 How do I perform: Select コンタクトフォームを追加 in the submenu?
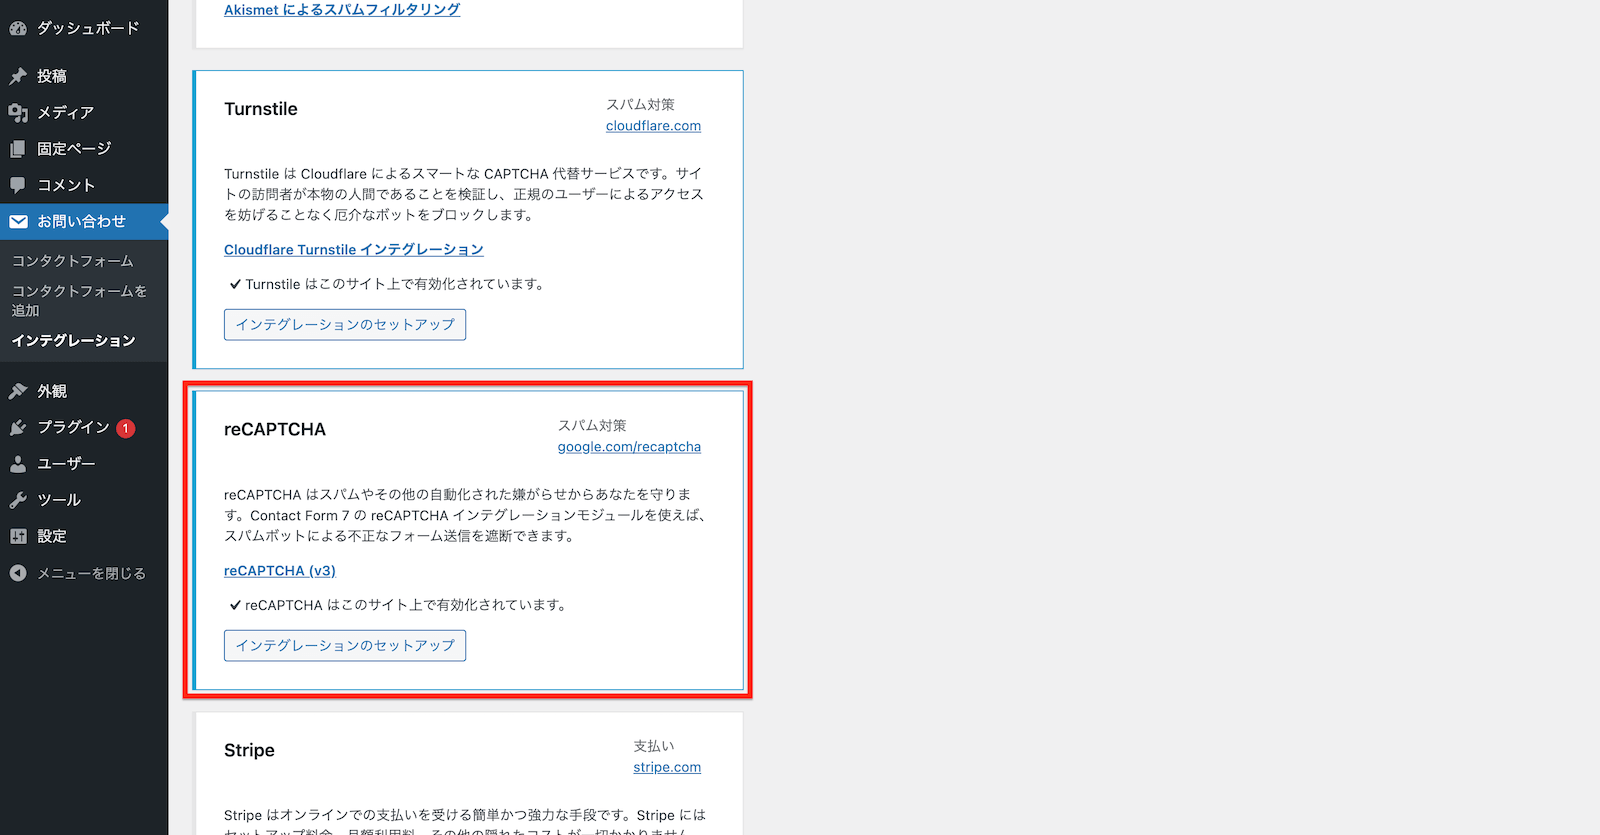[x=78, y=300]
